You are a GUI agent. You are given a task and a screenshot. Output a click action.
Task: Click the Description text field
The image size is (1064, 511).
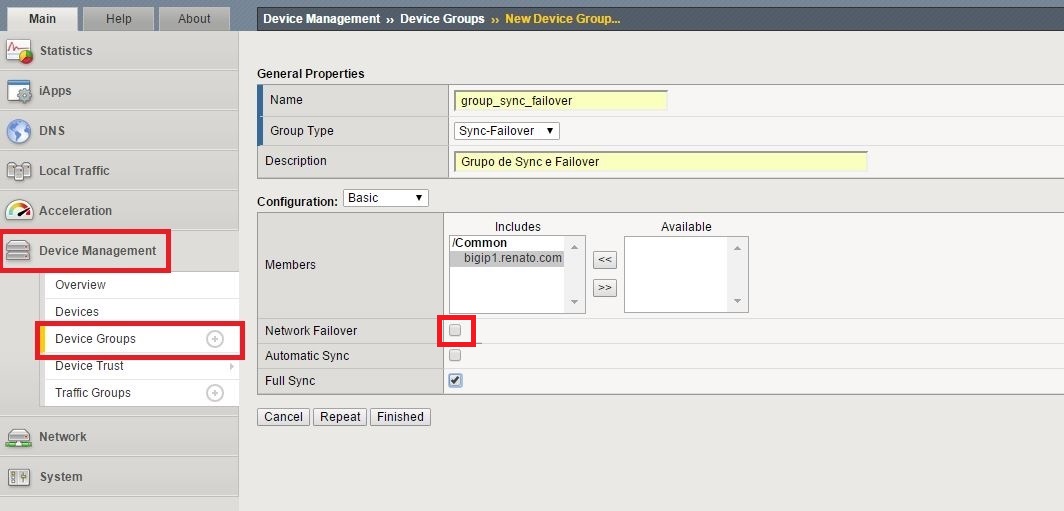pyautogui.click(x=660, y=162)
